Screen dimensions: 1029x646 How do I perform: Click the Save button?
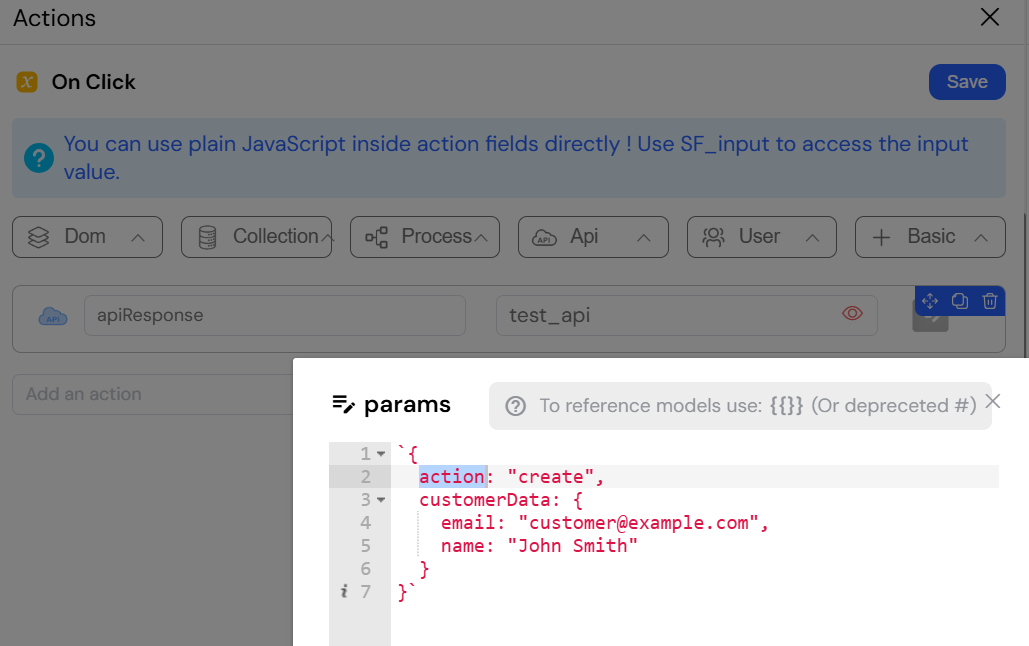click(967, 82)
